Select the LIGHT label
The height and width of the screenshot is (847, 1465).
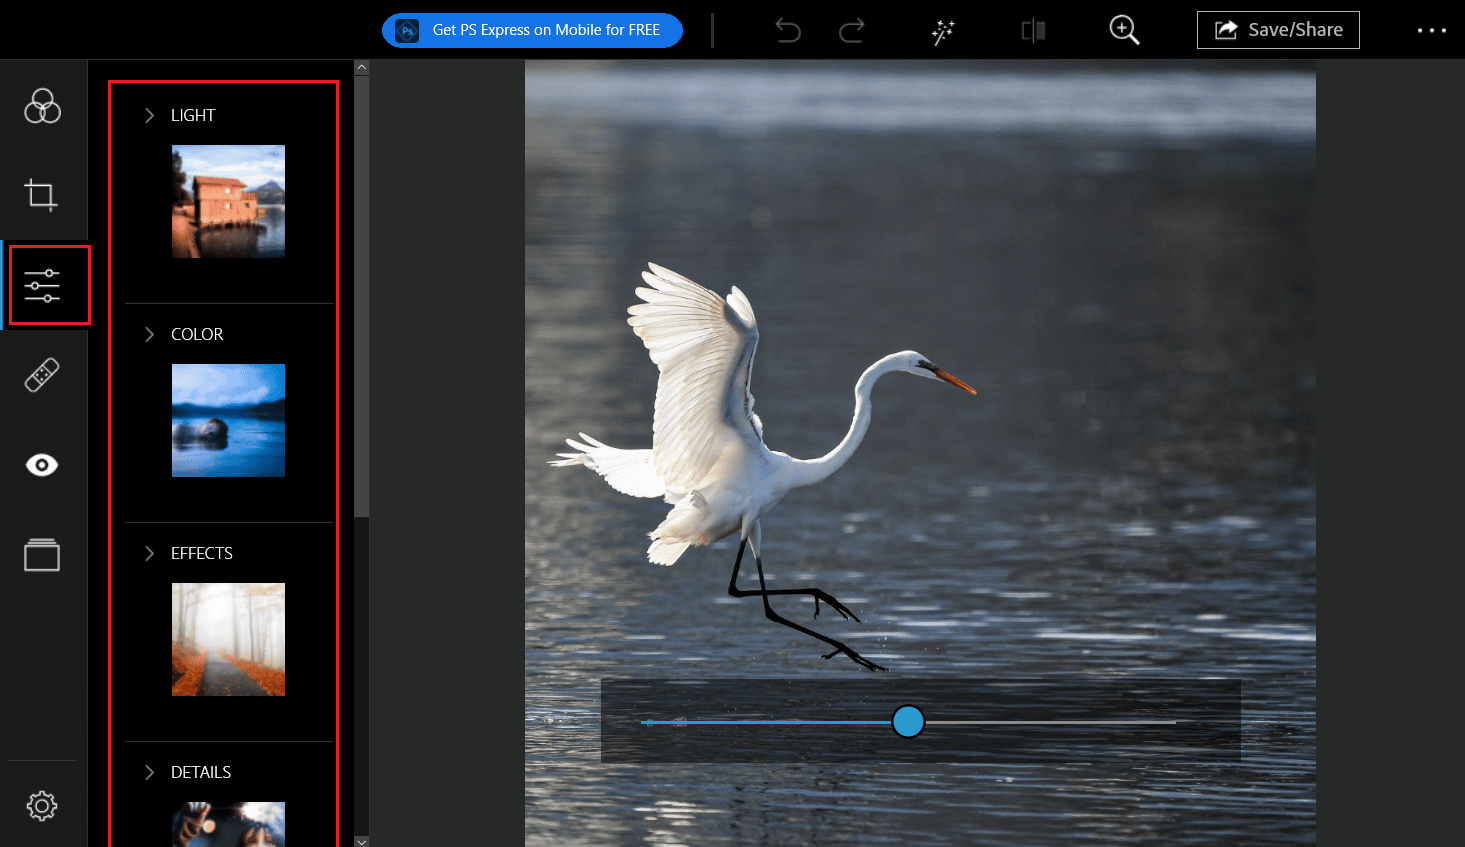pyautogui.click(x=193, y=115)
